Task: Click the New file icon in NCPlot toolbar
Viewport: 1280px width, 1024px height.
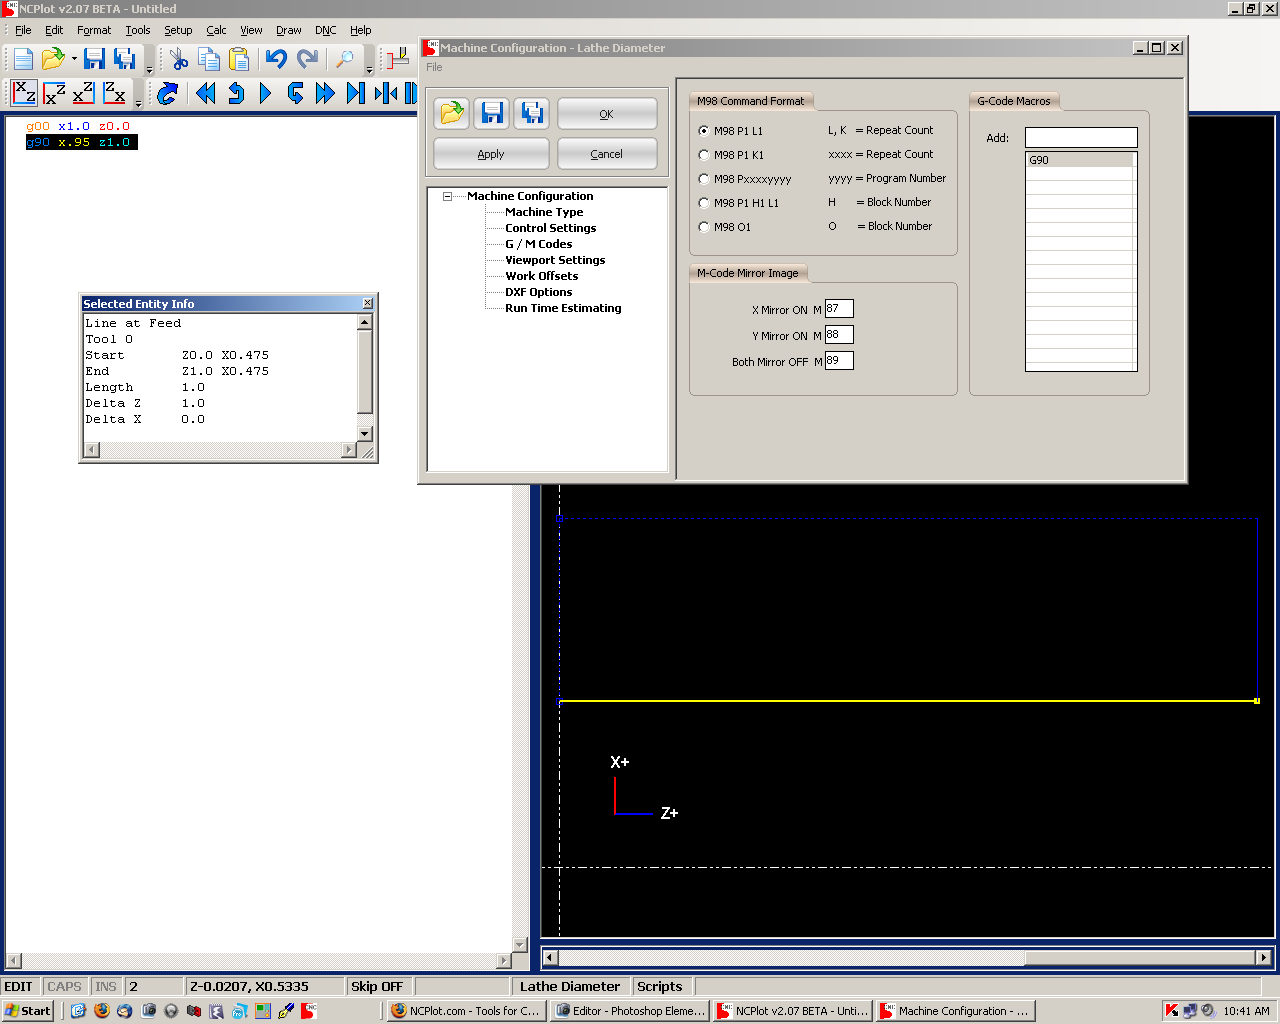Action: pos(23,59)
